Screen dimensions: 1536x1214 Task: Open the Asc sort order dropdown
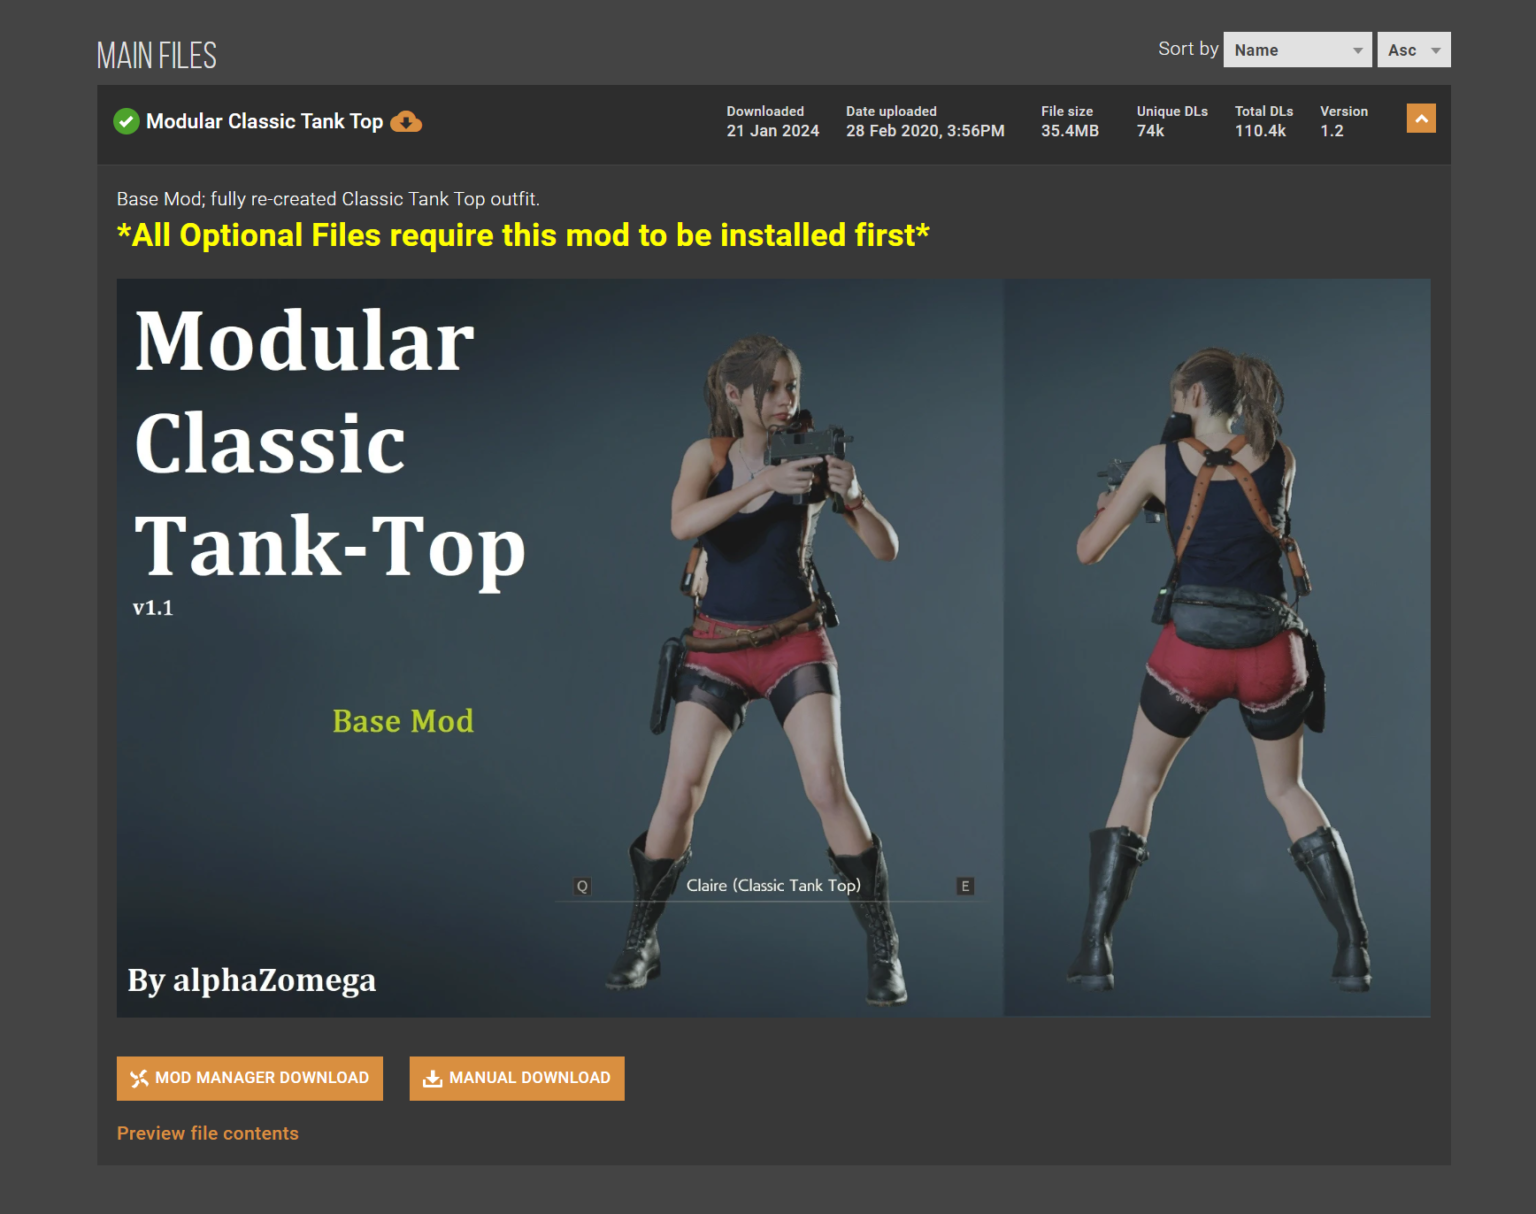click(x=1413, y=50)
